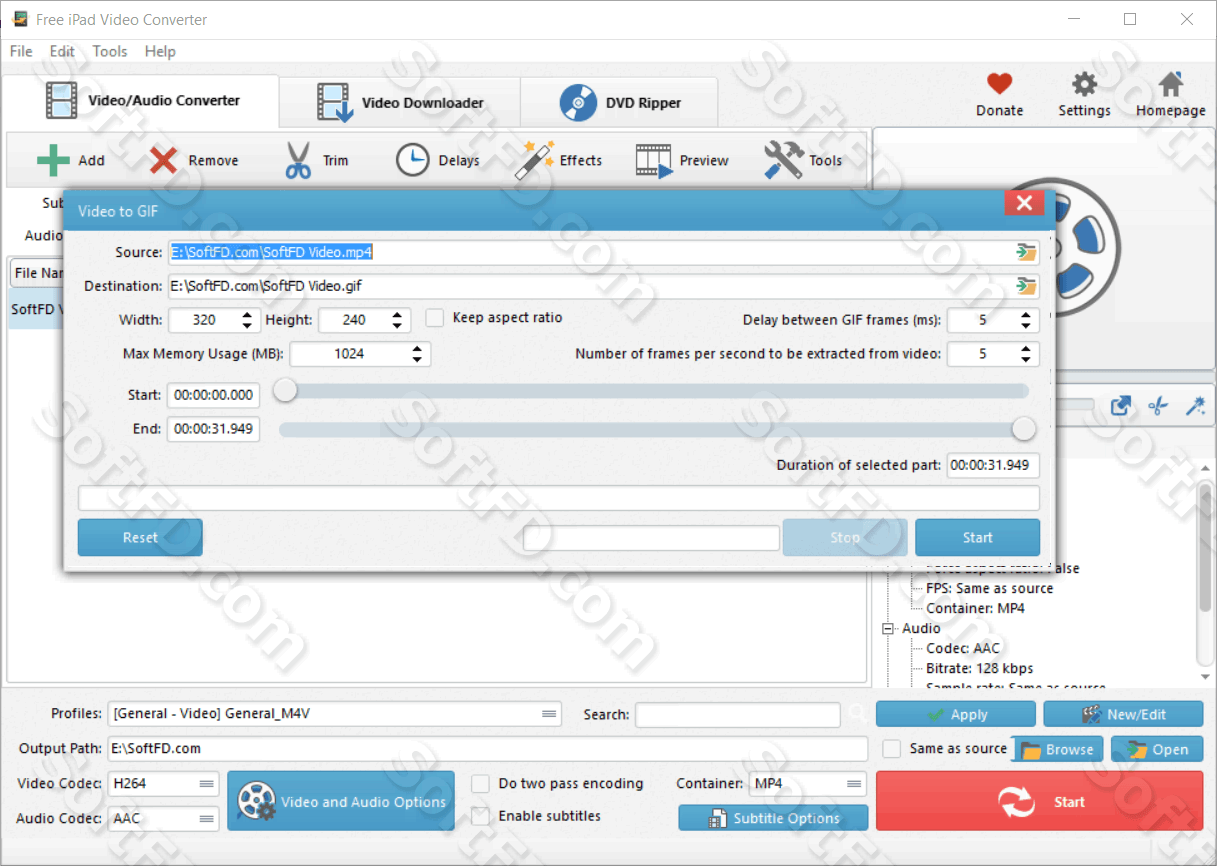Open the Preview film icon
This screenshot has width=1217, height=866.
[x=654, y=160]
